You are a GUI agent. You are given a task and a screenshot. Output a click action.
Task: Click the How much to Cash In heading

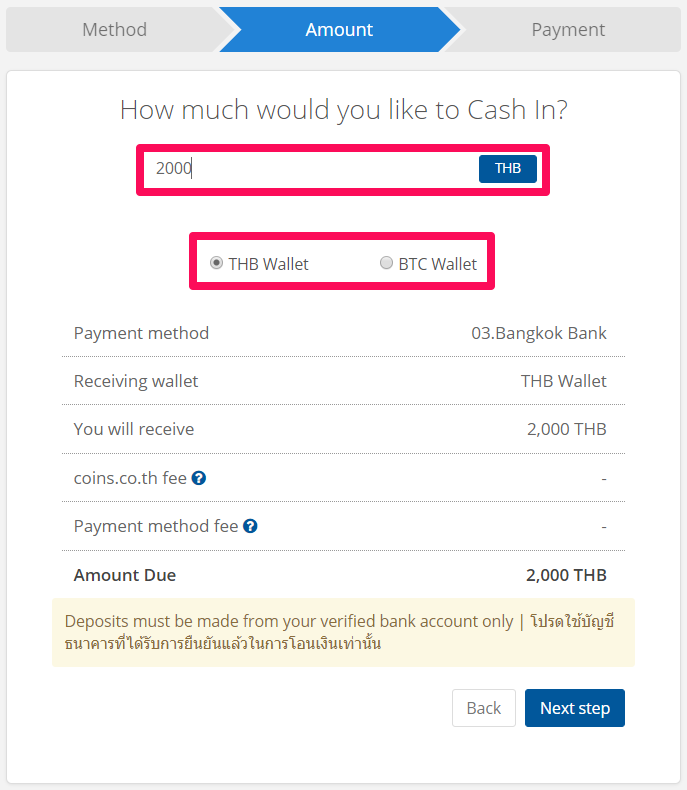coord(344,110)
